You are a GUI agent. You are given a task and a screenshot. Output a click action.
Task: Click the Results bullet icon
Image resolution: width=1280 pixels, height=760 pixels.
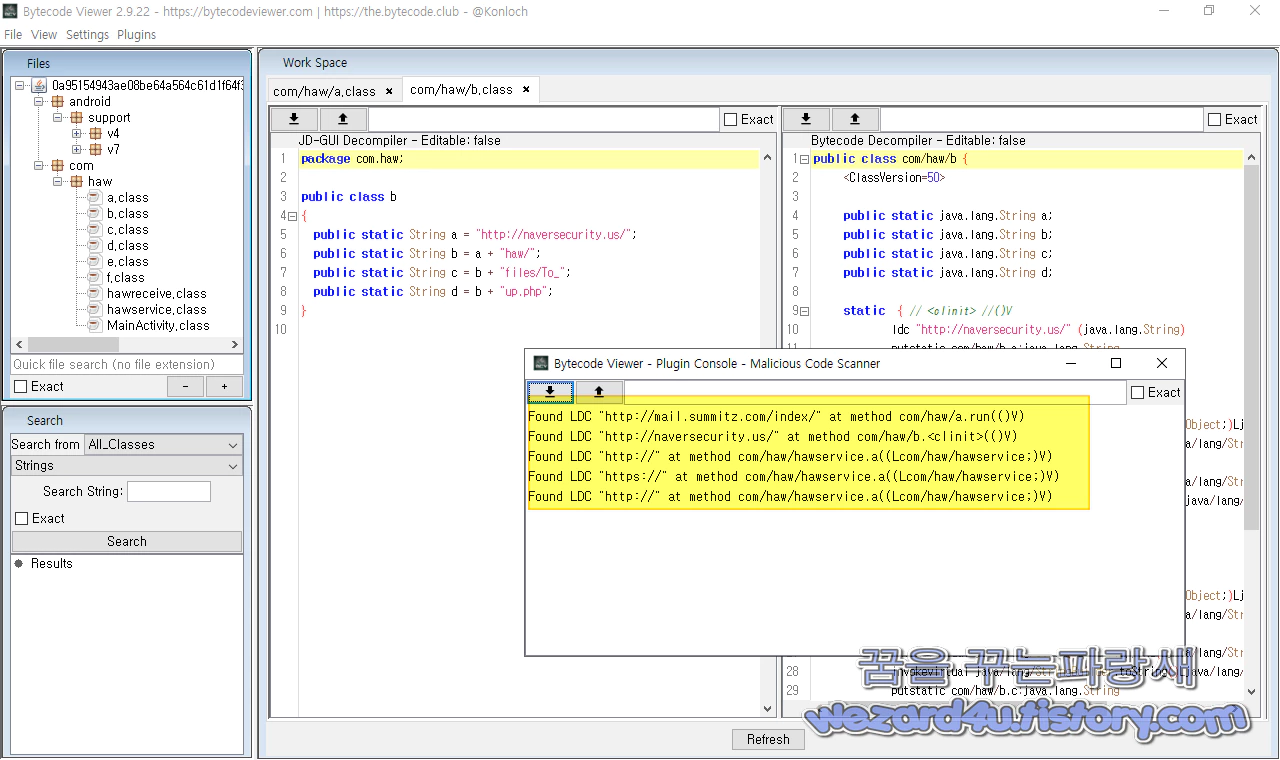pyautogui.click(x=18, y=564)
